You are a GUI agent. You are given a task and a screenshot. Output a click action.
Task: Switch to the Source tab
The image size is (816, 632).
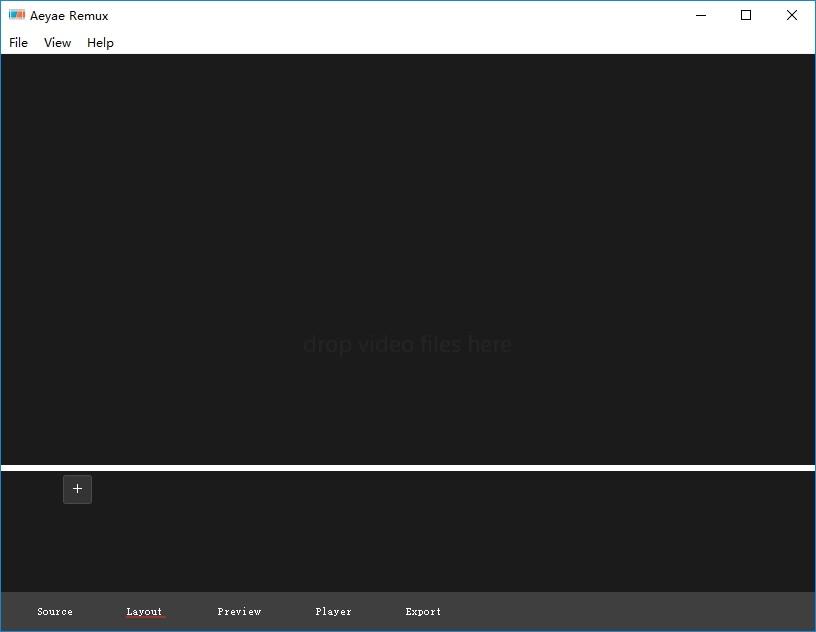tap(55, 612)
